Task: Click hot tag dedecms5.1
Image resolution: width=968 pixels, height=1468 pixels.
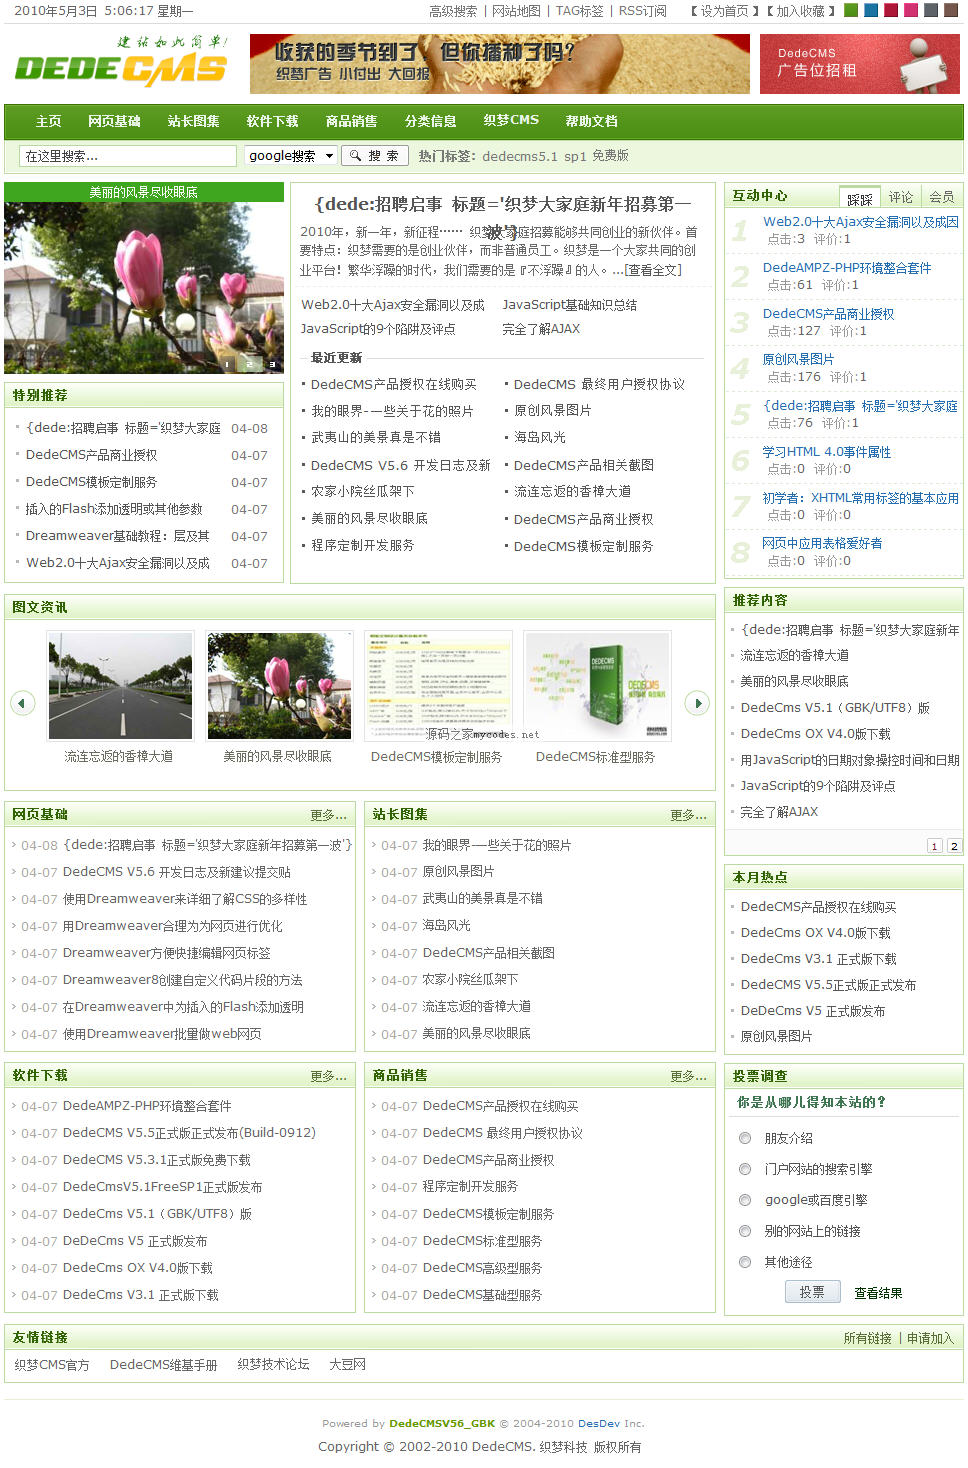Action: (x=520, y=156)
